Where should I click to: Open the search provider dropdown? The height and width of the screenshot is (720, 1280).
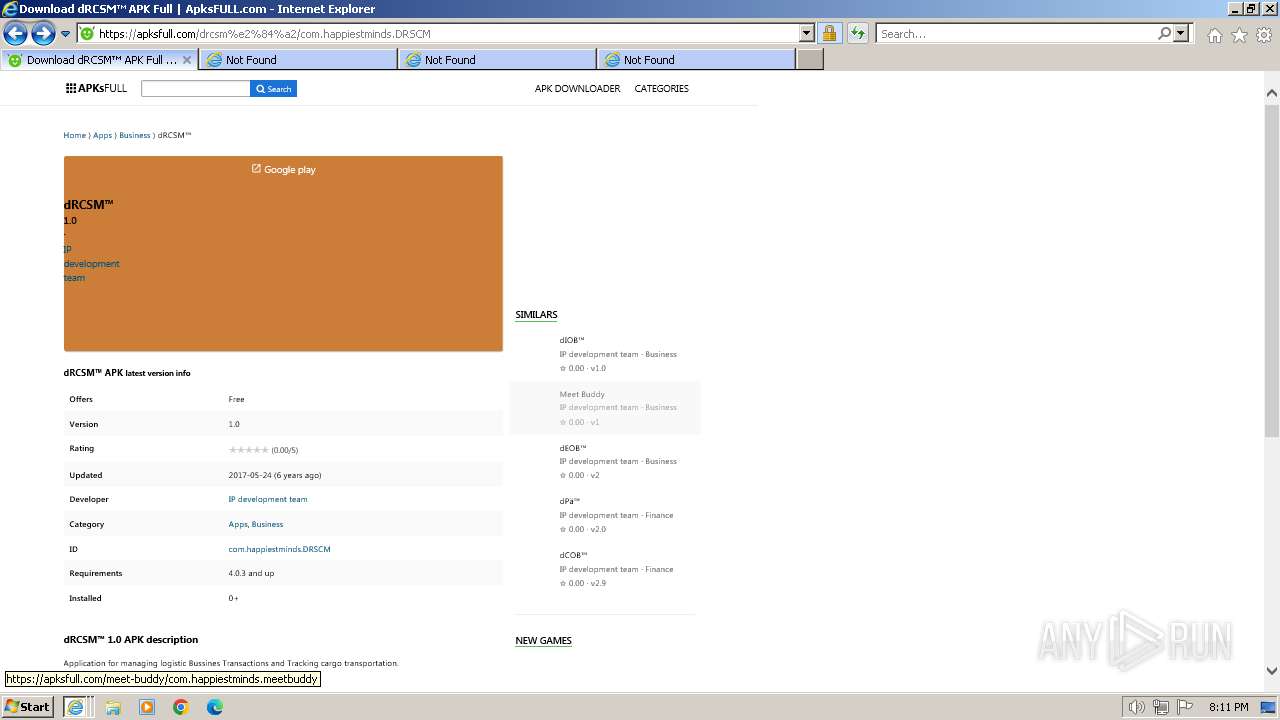[1181, 33]
